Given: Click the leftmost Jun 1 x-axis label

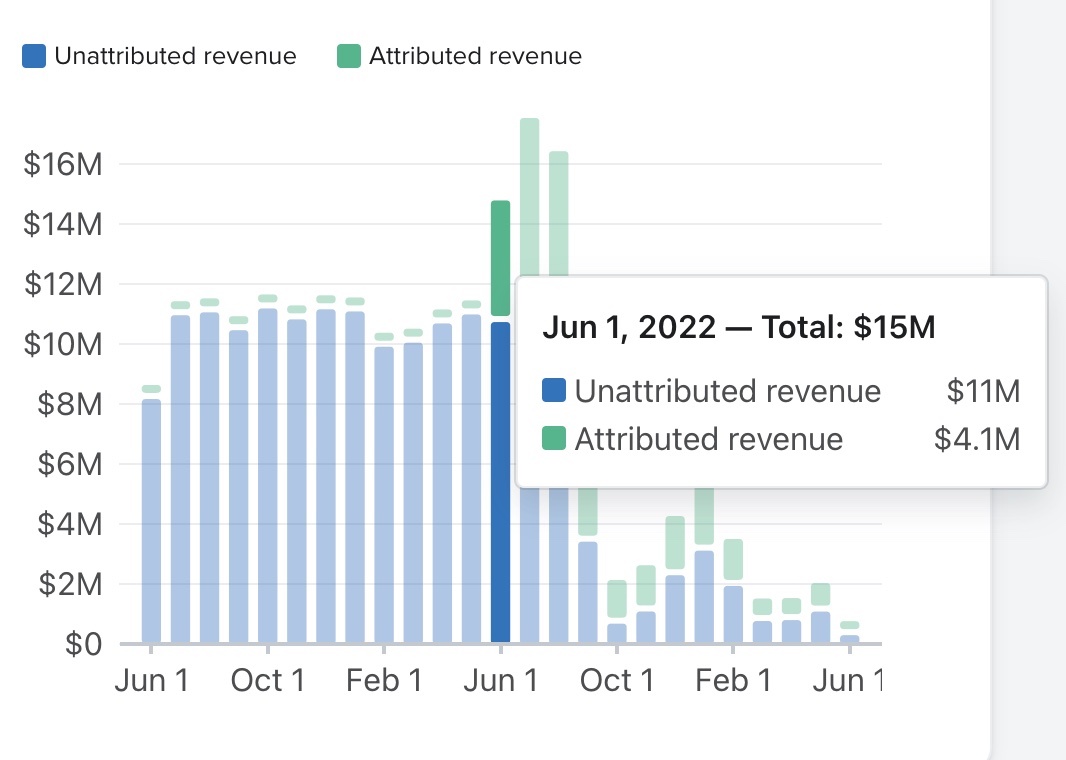Looking at the screenshot, I should coord(151,681).
